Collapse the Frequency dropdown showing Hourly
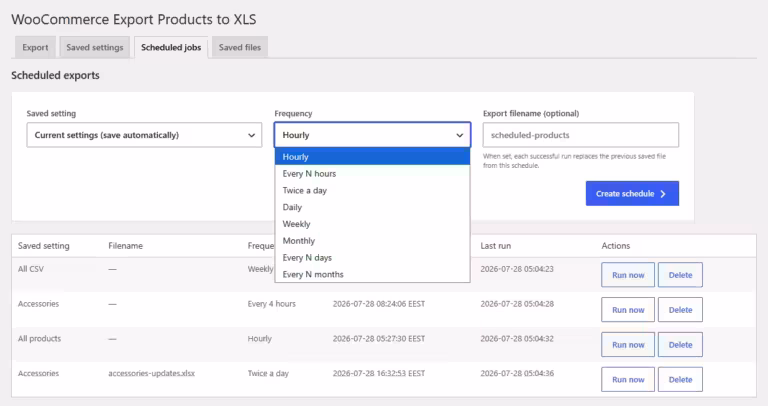 372,135
